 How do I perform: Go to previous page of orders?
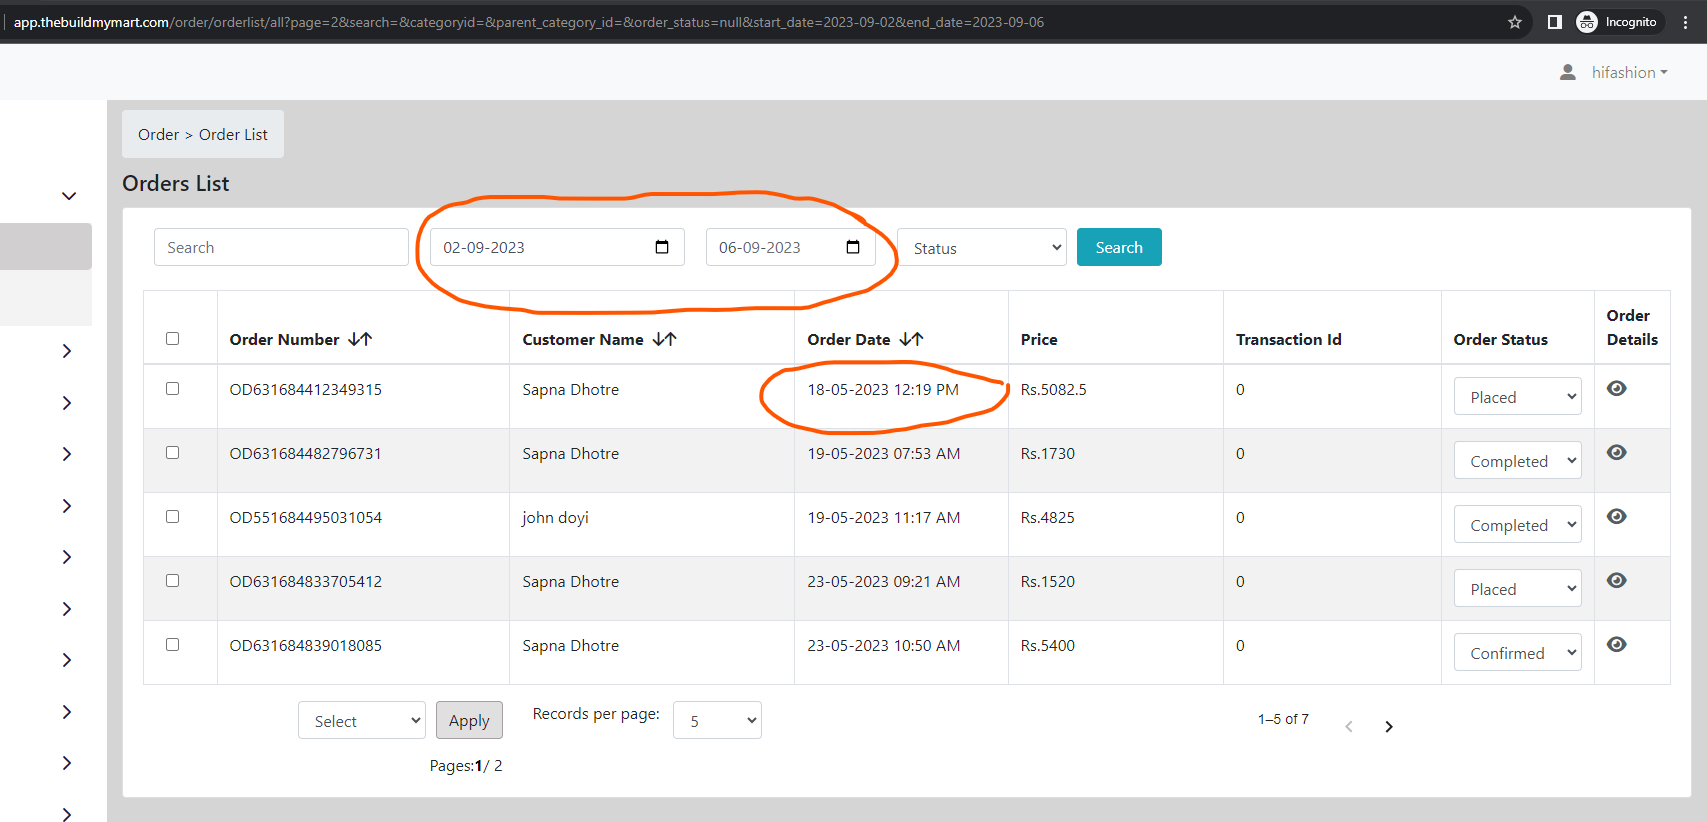[1349, 727]
